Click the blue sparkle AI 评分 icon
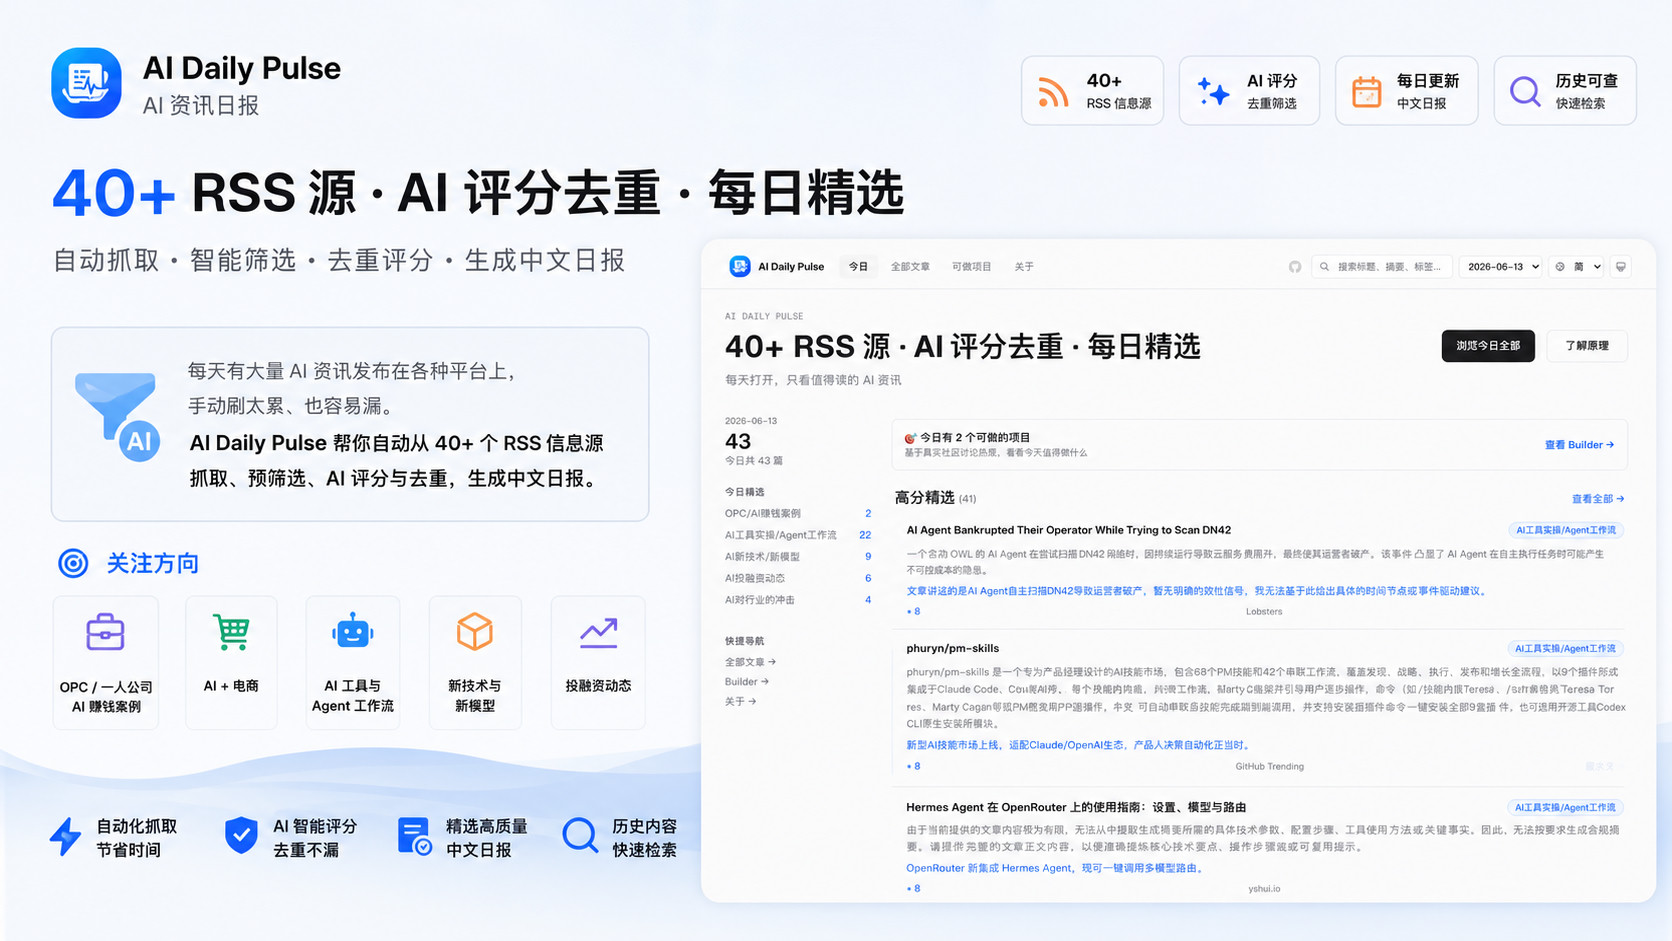The image size is (1672, 941). [x=1213, y=91]
